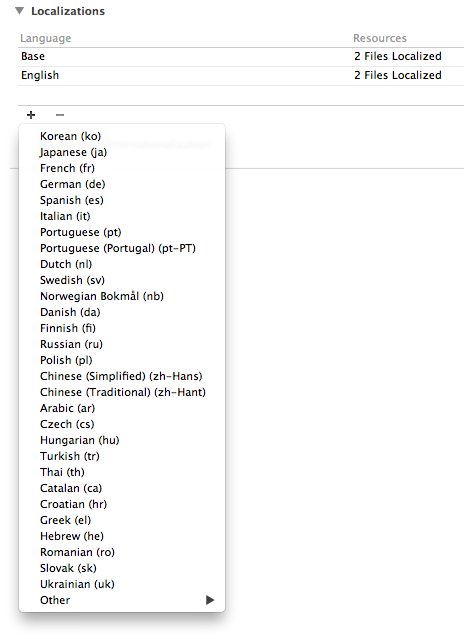Add Spanish (es) localization
The height and width of the screenshot is (639, 464).
[122, 200]
